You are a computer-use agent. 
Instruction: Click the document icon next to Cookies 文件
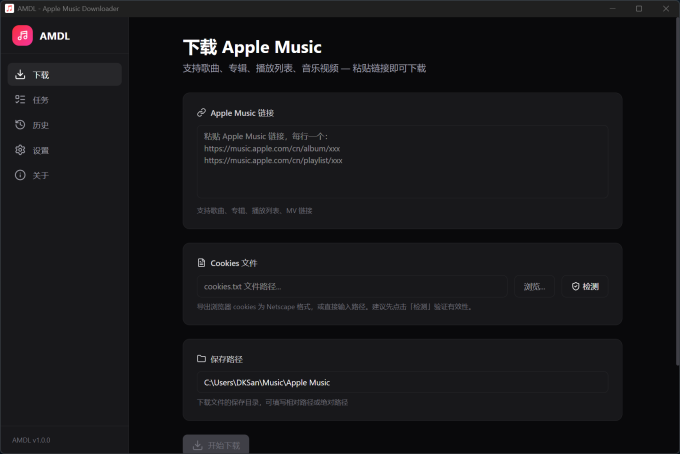point(201,263)
